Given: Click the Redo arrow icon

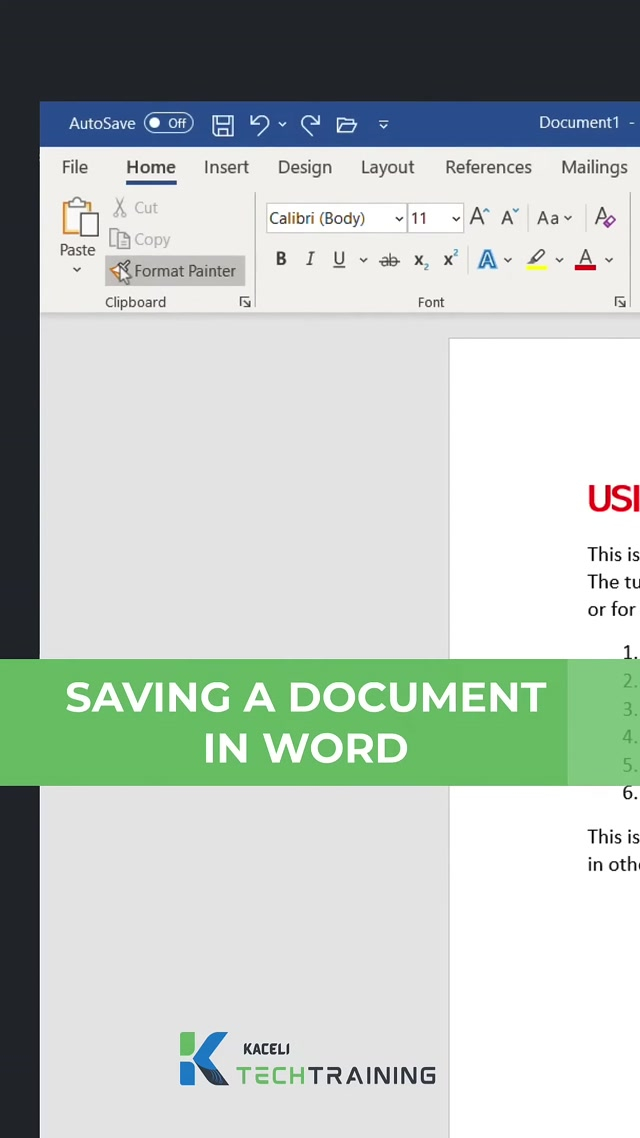Looking at the screenshot, I should click(311, 124).
